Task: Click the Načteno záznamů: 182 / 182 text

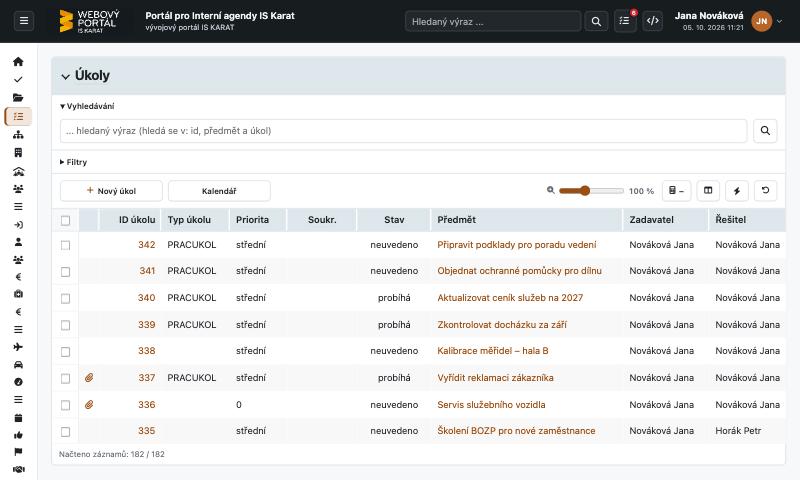Action: point(112,454)
